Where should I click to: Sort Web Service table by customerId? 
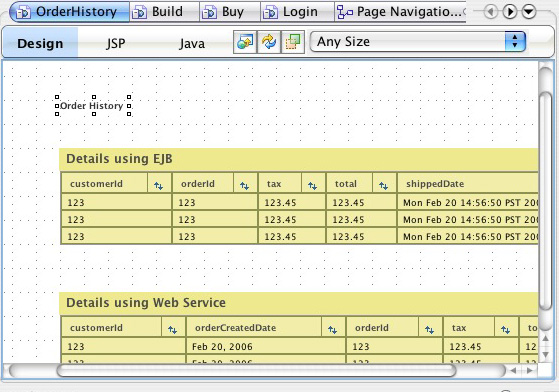click(173, 330)
